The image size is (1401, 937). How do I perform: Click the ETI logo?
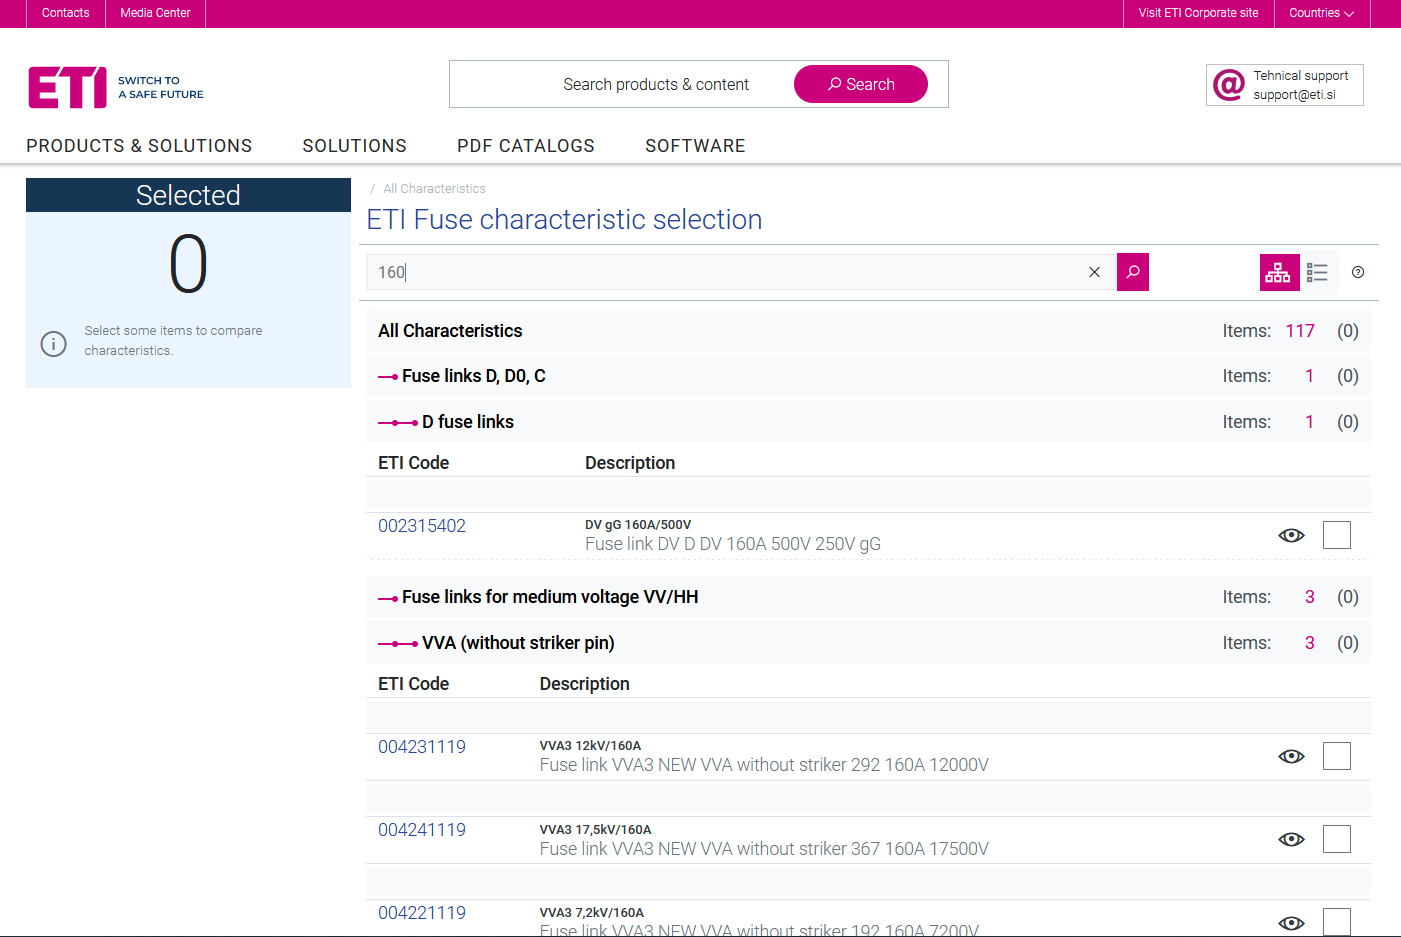click(68, 88)
